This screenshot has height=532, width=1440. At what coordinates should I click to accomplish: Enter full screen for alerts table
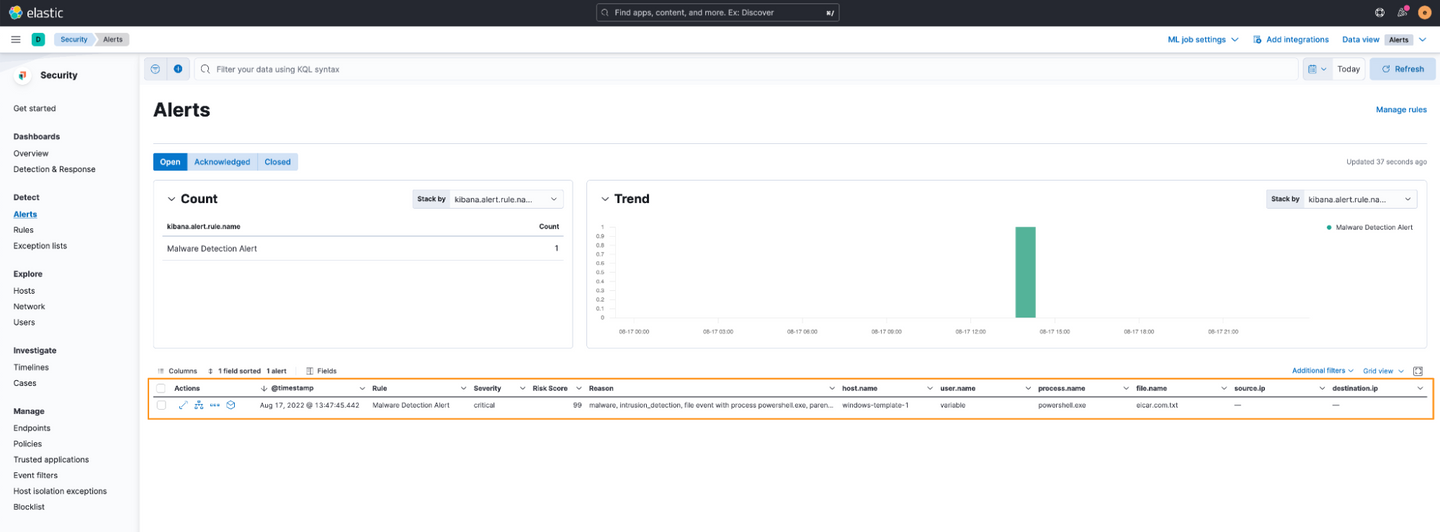1418,371
